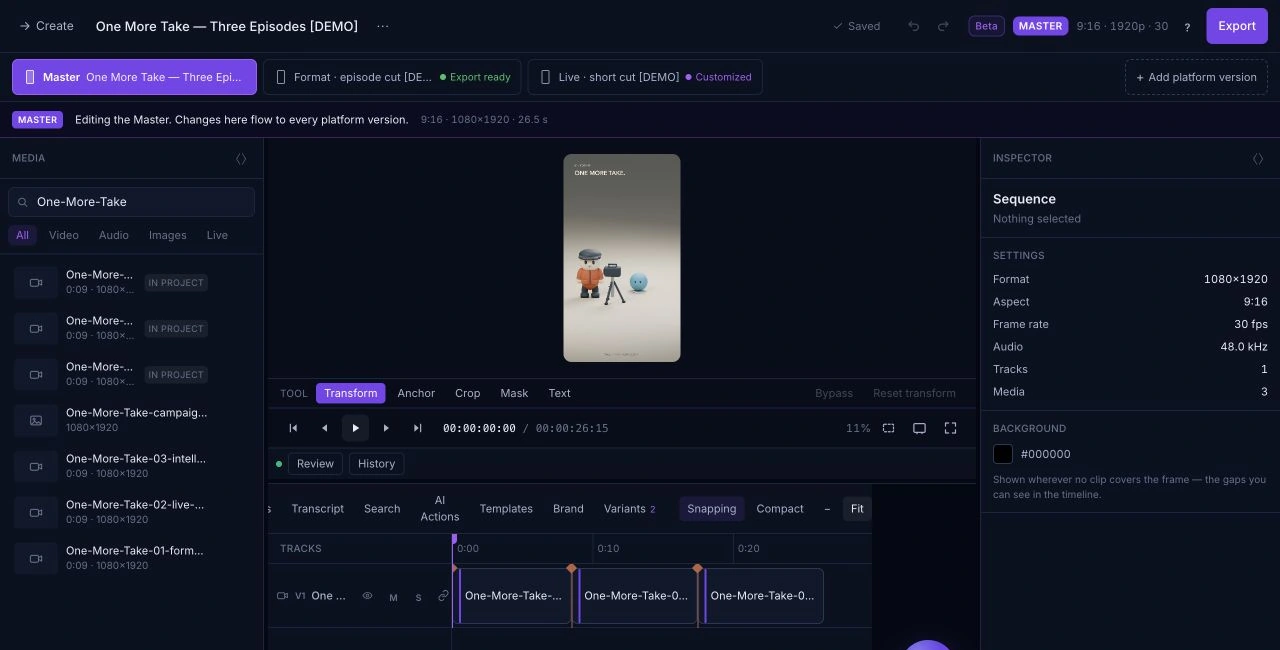This screenshot has width=1280, height=650.
Task: Open the AI Actions tab
Action: 440,509
